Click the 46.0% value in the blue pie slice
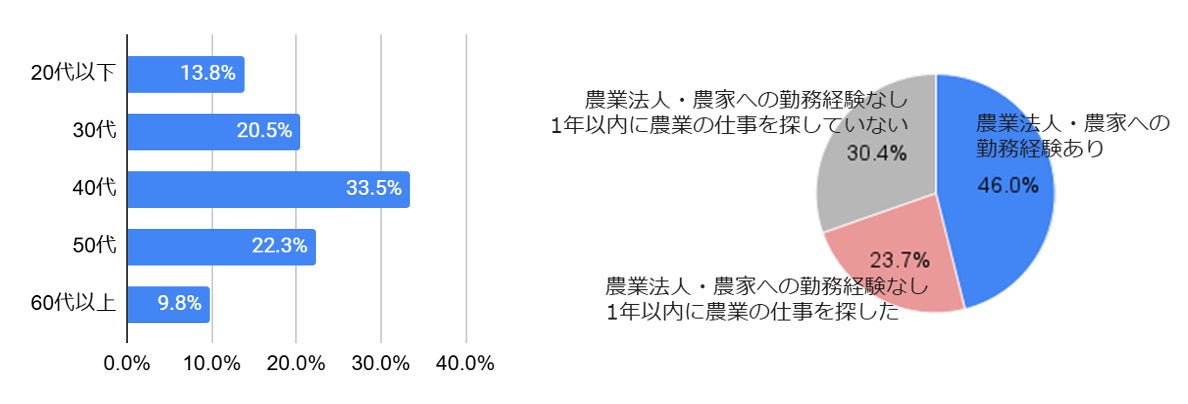Screen dimensions: 1188x404 click(1006, 185)
